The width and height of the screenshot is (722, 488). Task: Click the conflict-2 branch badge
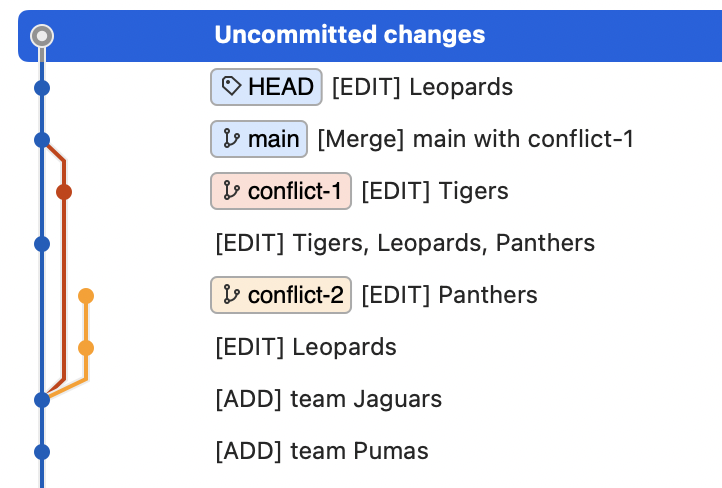tap(281, 295)
